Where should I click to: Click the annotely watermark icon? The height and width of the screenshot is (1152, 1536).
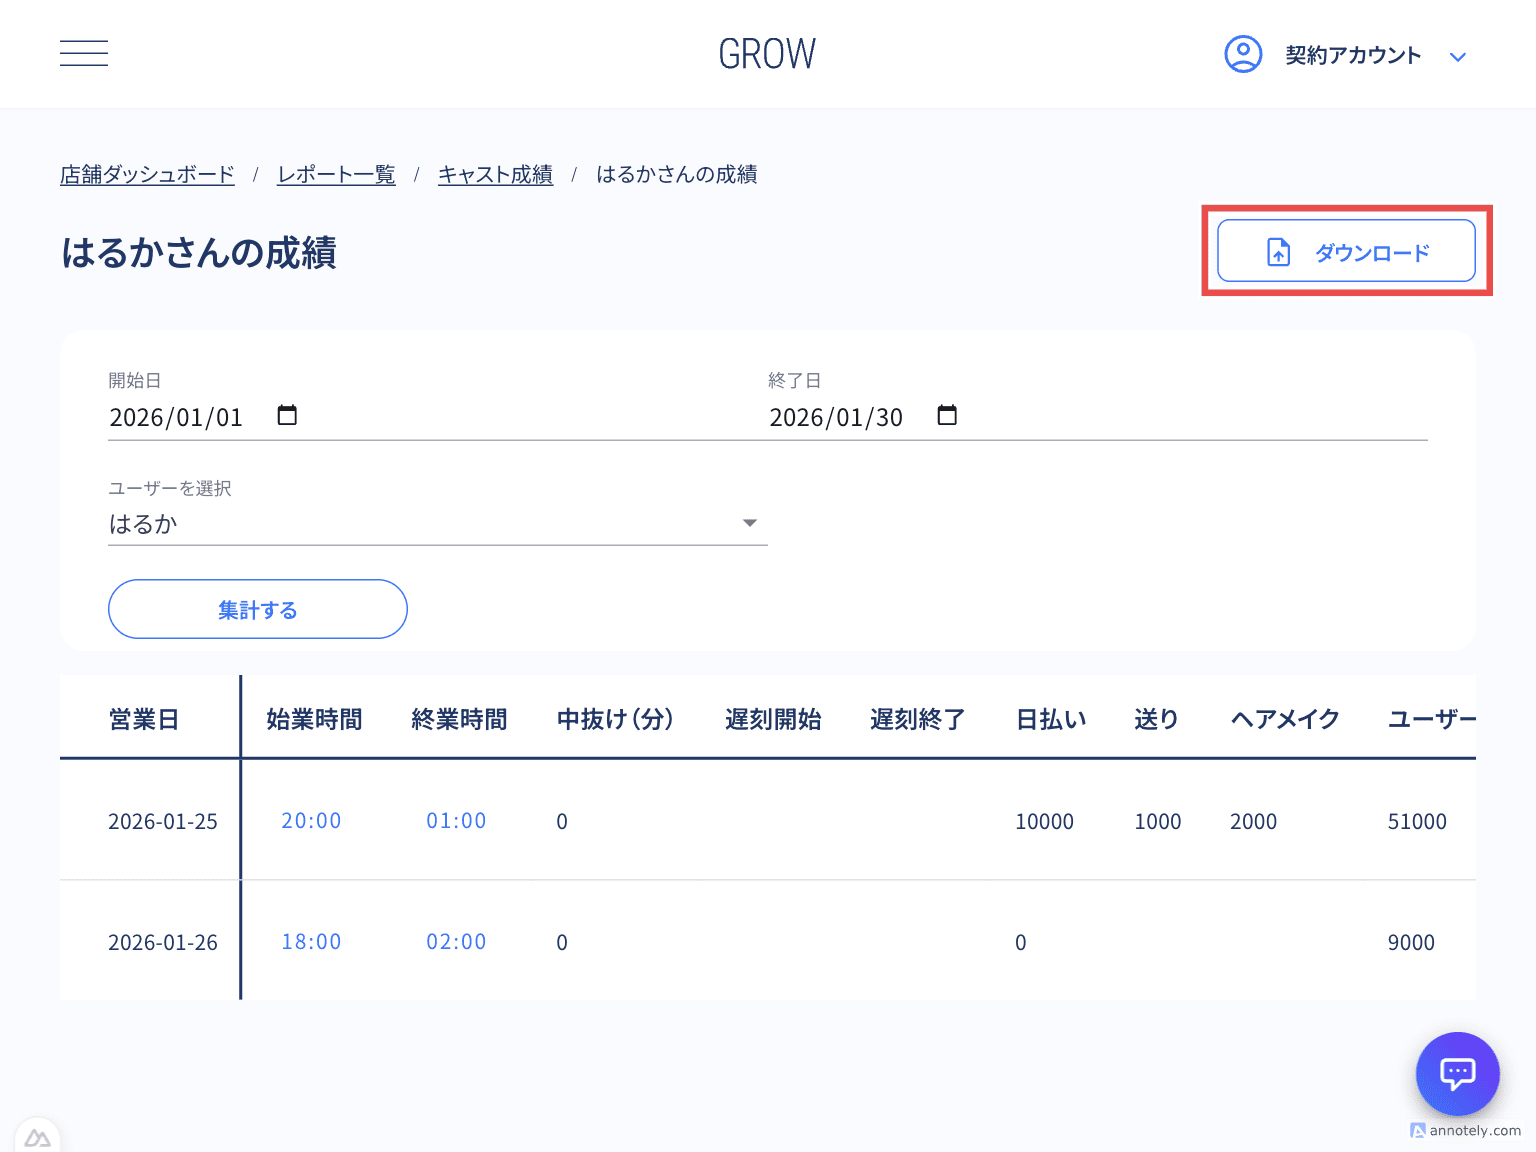[x=1420, y=1131]
